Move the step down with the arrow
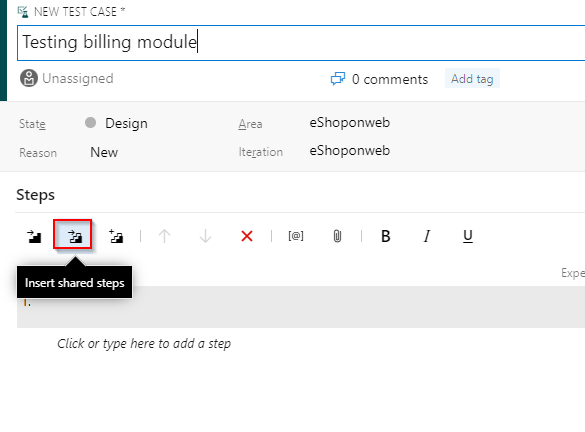Viewport: 585px width, 432px height. tap(206, 236)
